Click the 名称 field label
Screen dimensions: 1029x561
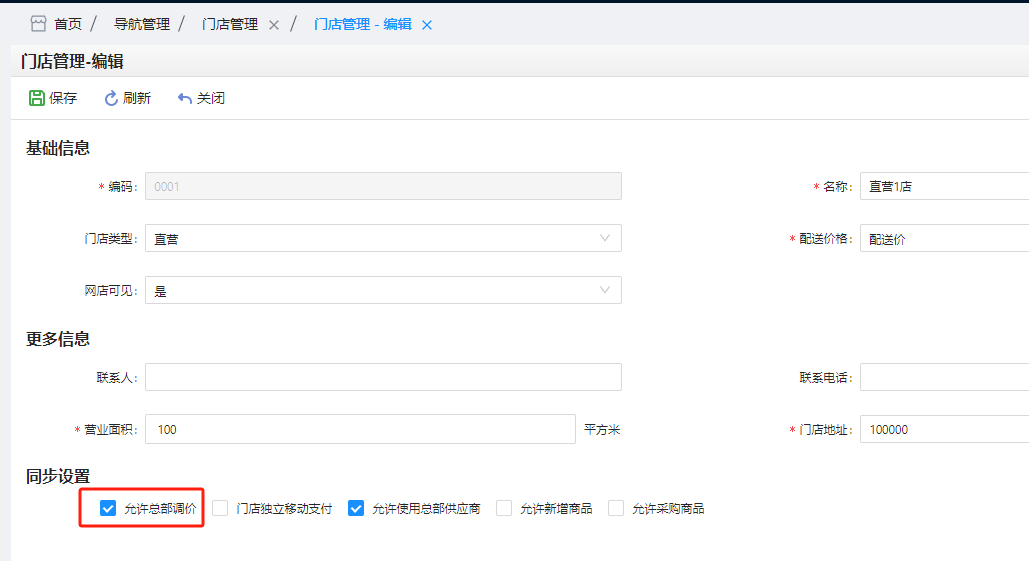point(837,187)
